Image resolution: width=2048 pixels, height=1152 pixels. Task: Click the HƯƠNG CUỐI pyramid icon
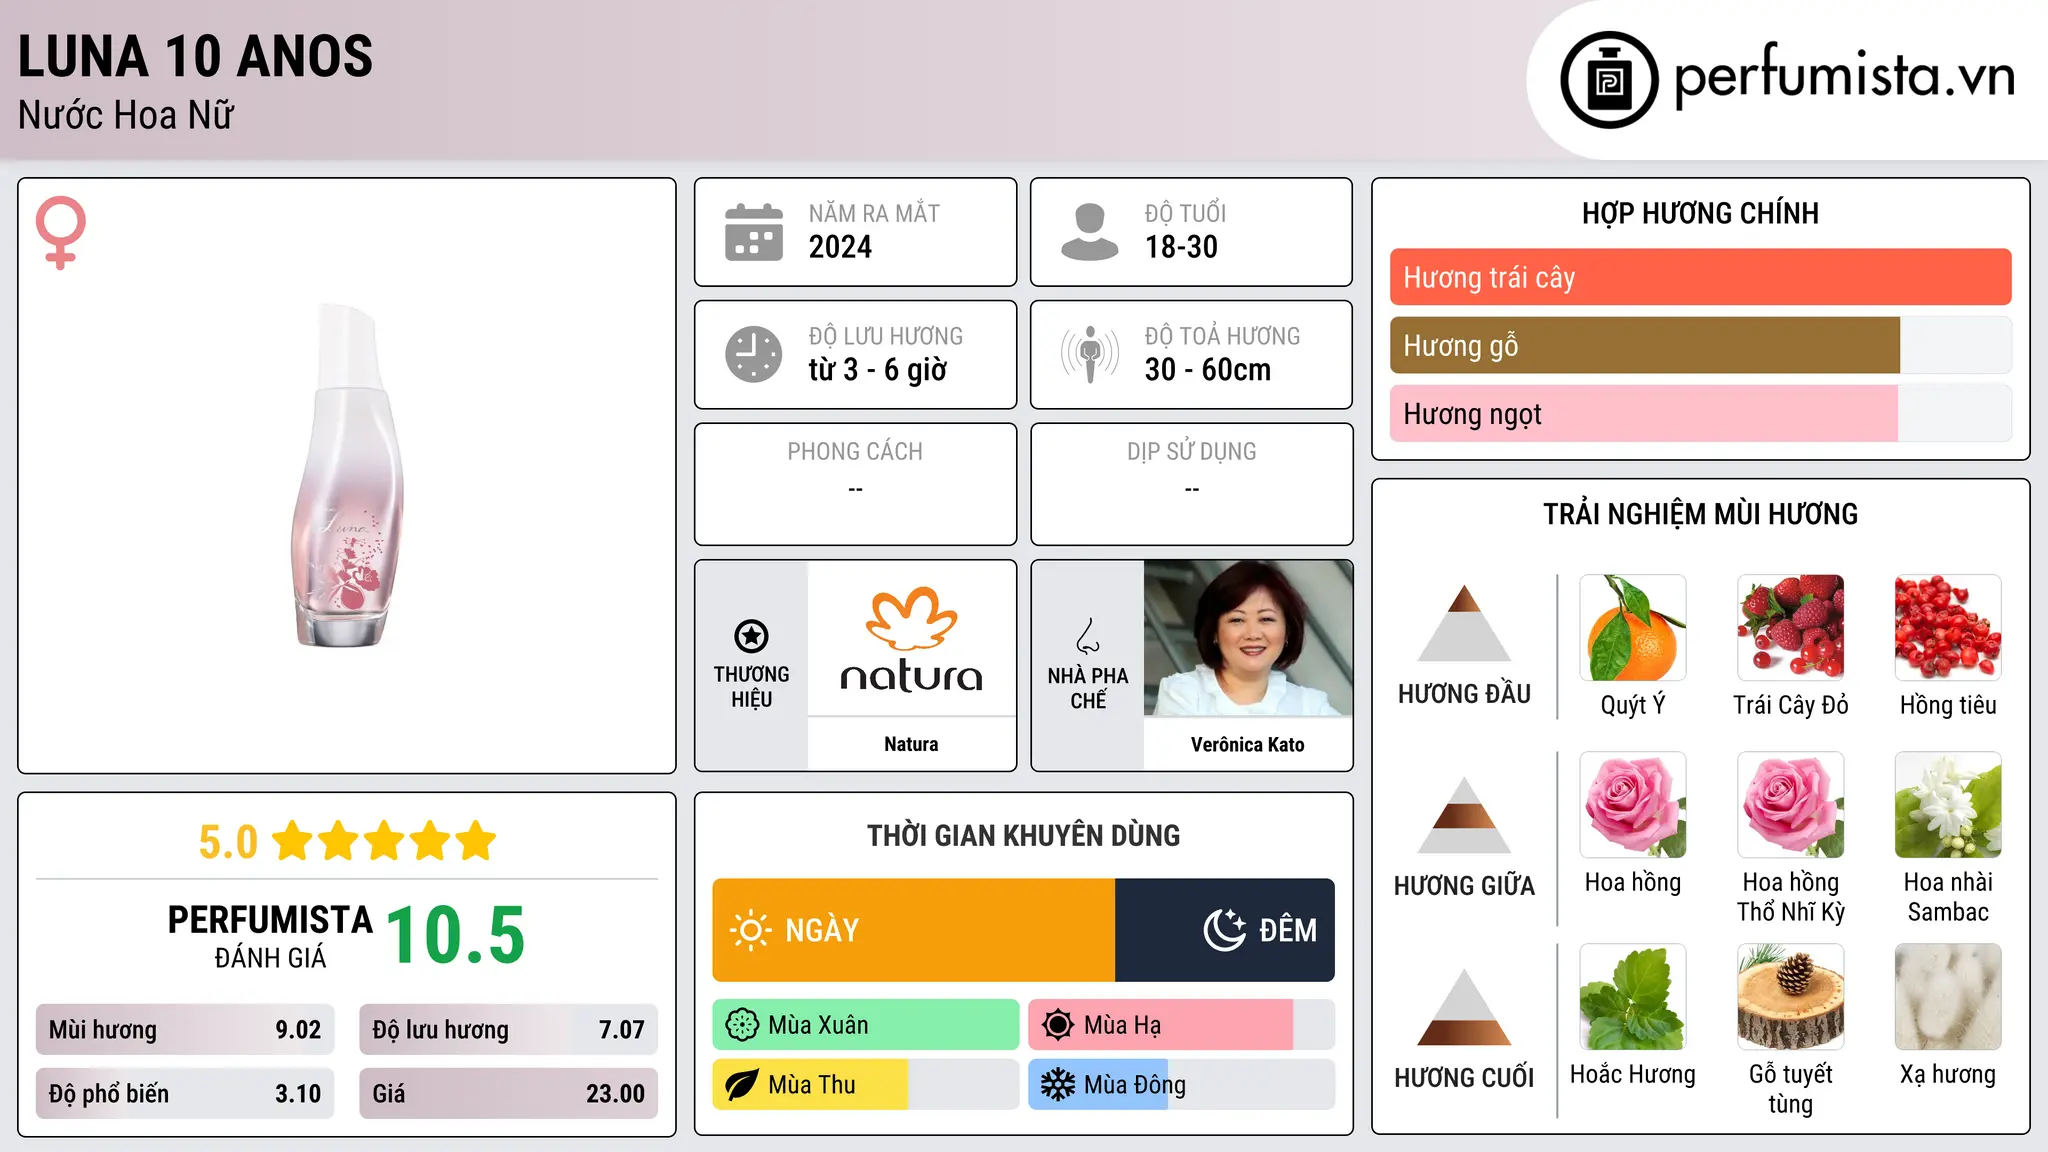(x=1464, y=1007)
